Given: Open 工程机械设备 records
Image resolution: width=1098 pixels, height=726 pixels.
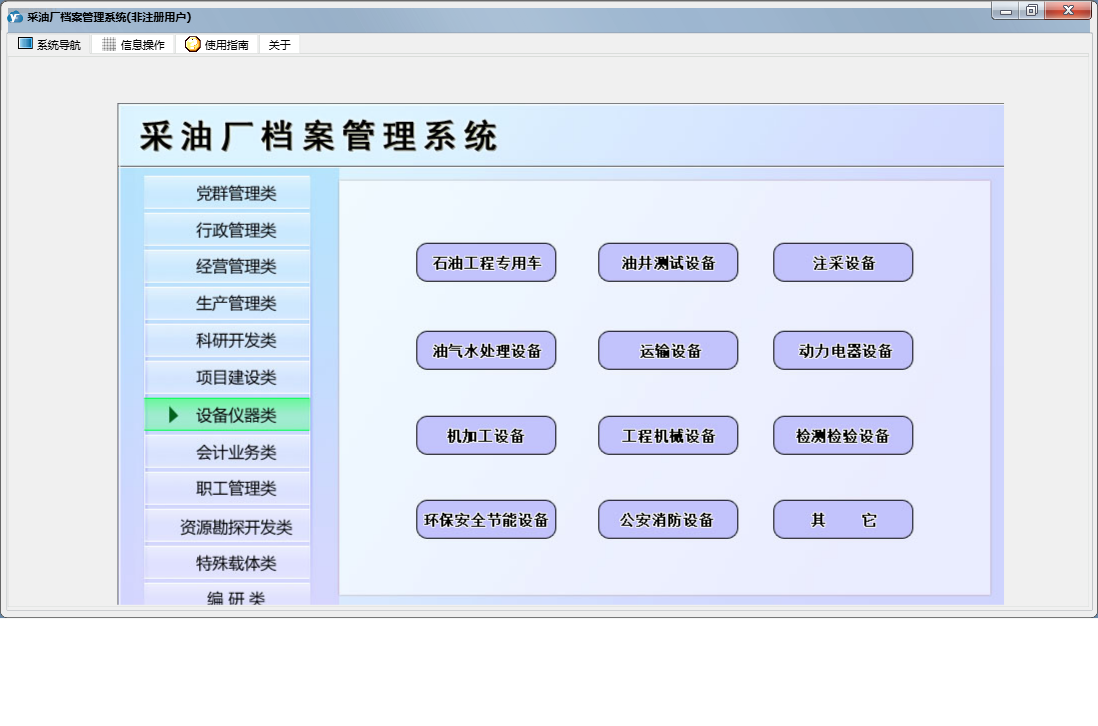Looking at the screenshot, I should pos(668,435).
